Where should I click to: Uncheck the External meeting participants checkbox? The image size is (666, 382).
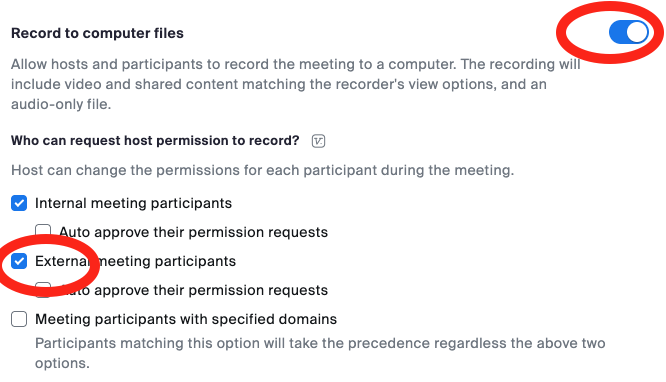click(19, 261)
